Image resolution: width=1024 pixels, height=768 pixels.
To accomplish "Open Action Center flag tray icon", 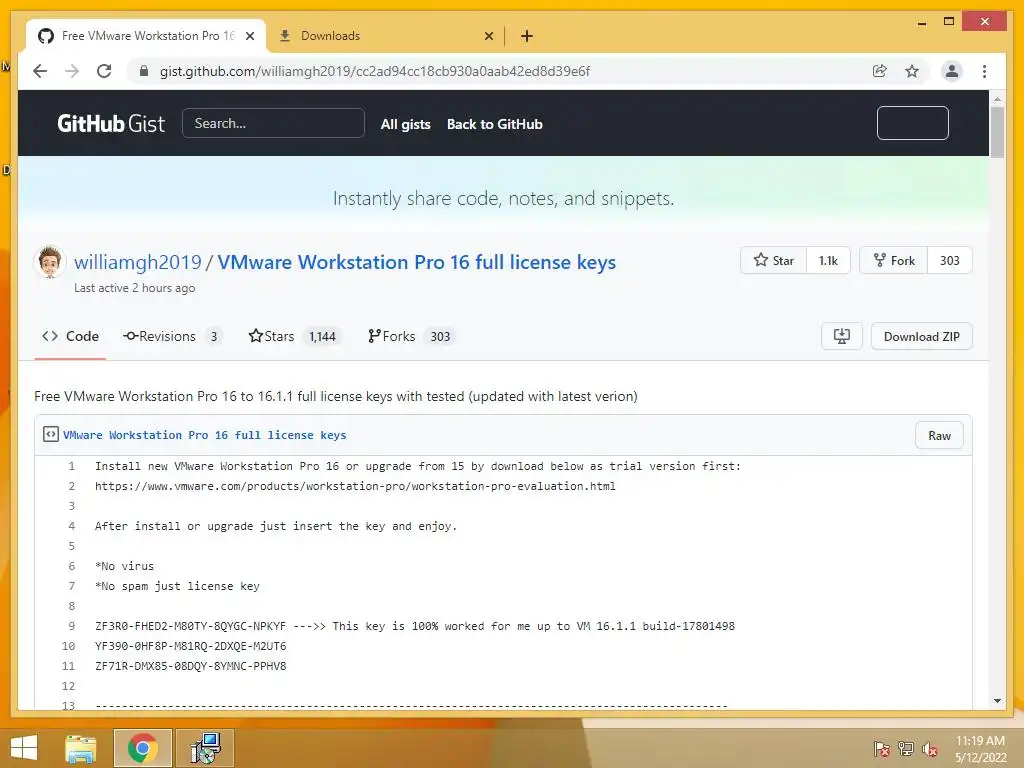I will (881, 748).
